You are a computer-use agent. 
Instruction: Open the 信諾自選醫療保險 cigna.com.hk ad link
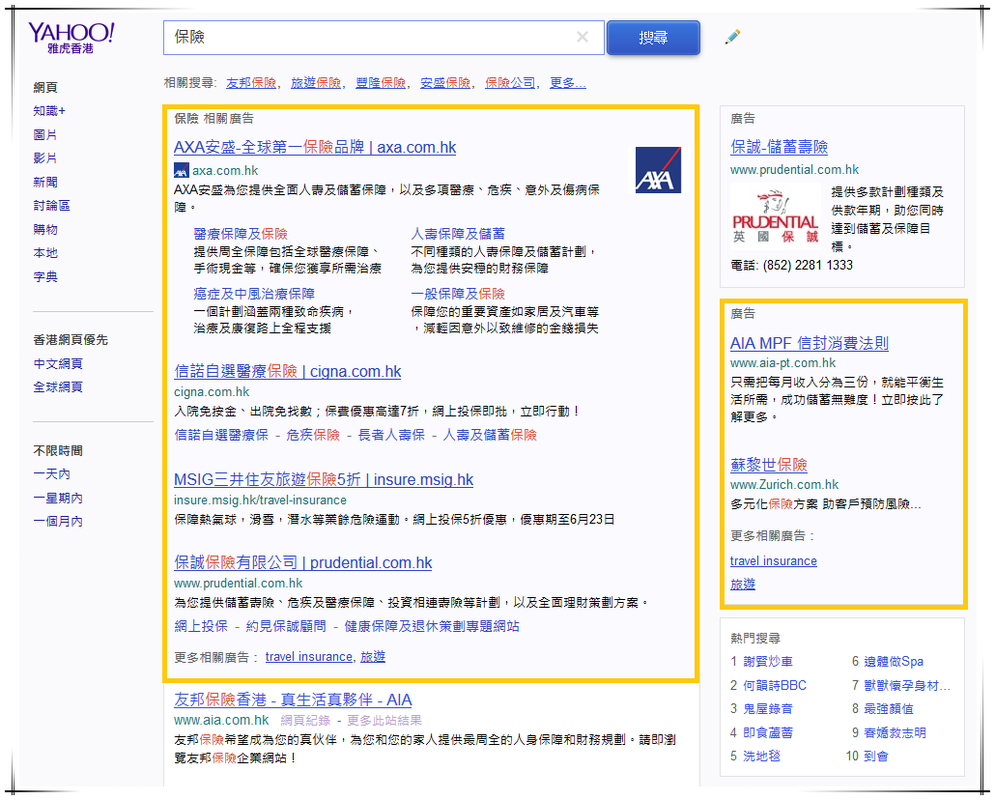287,371
